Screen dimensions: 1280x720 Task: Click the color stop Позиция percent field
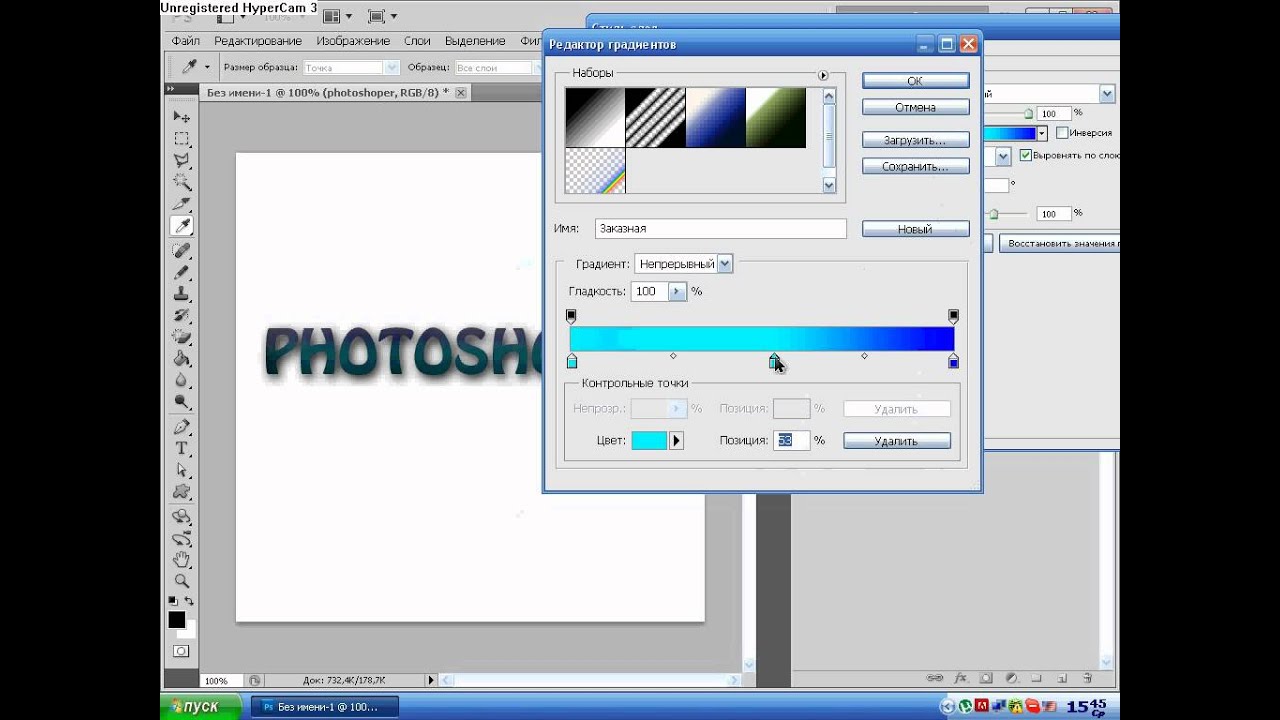point(791,440)
